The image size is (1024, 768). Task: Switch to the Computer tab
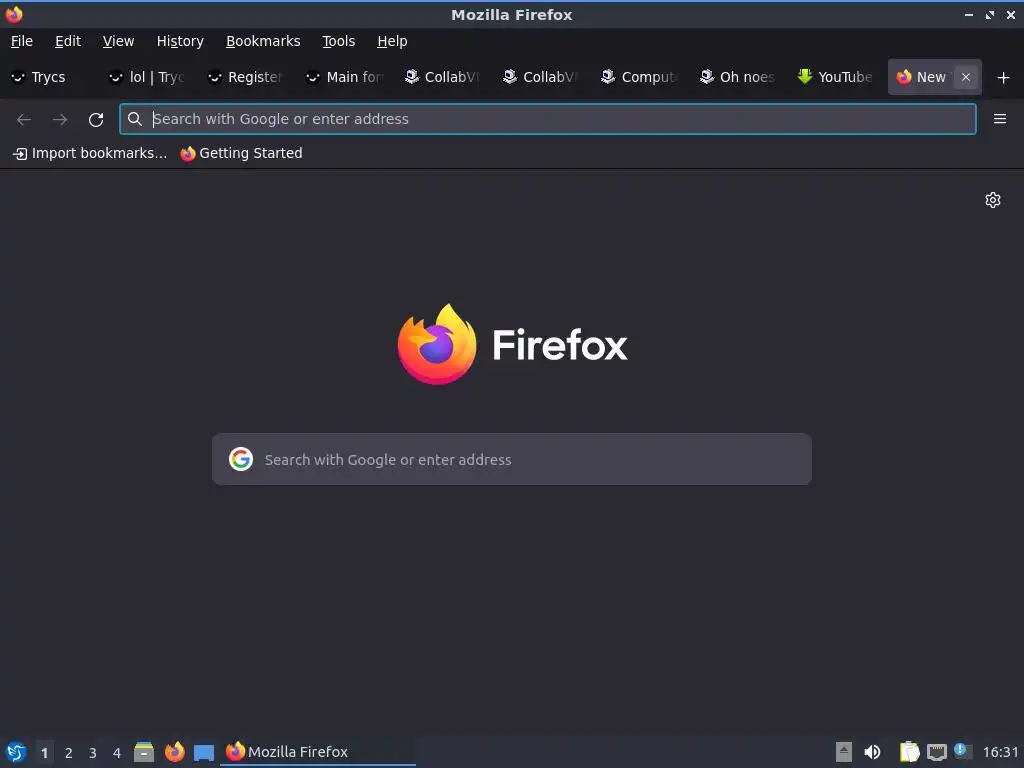[641, 77]
